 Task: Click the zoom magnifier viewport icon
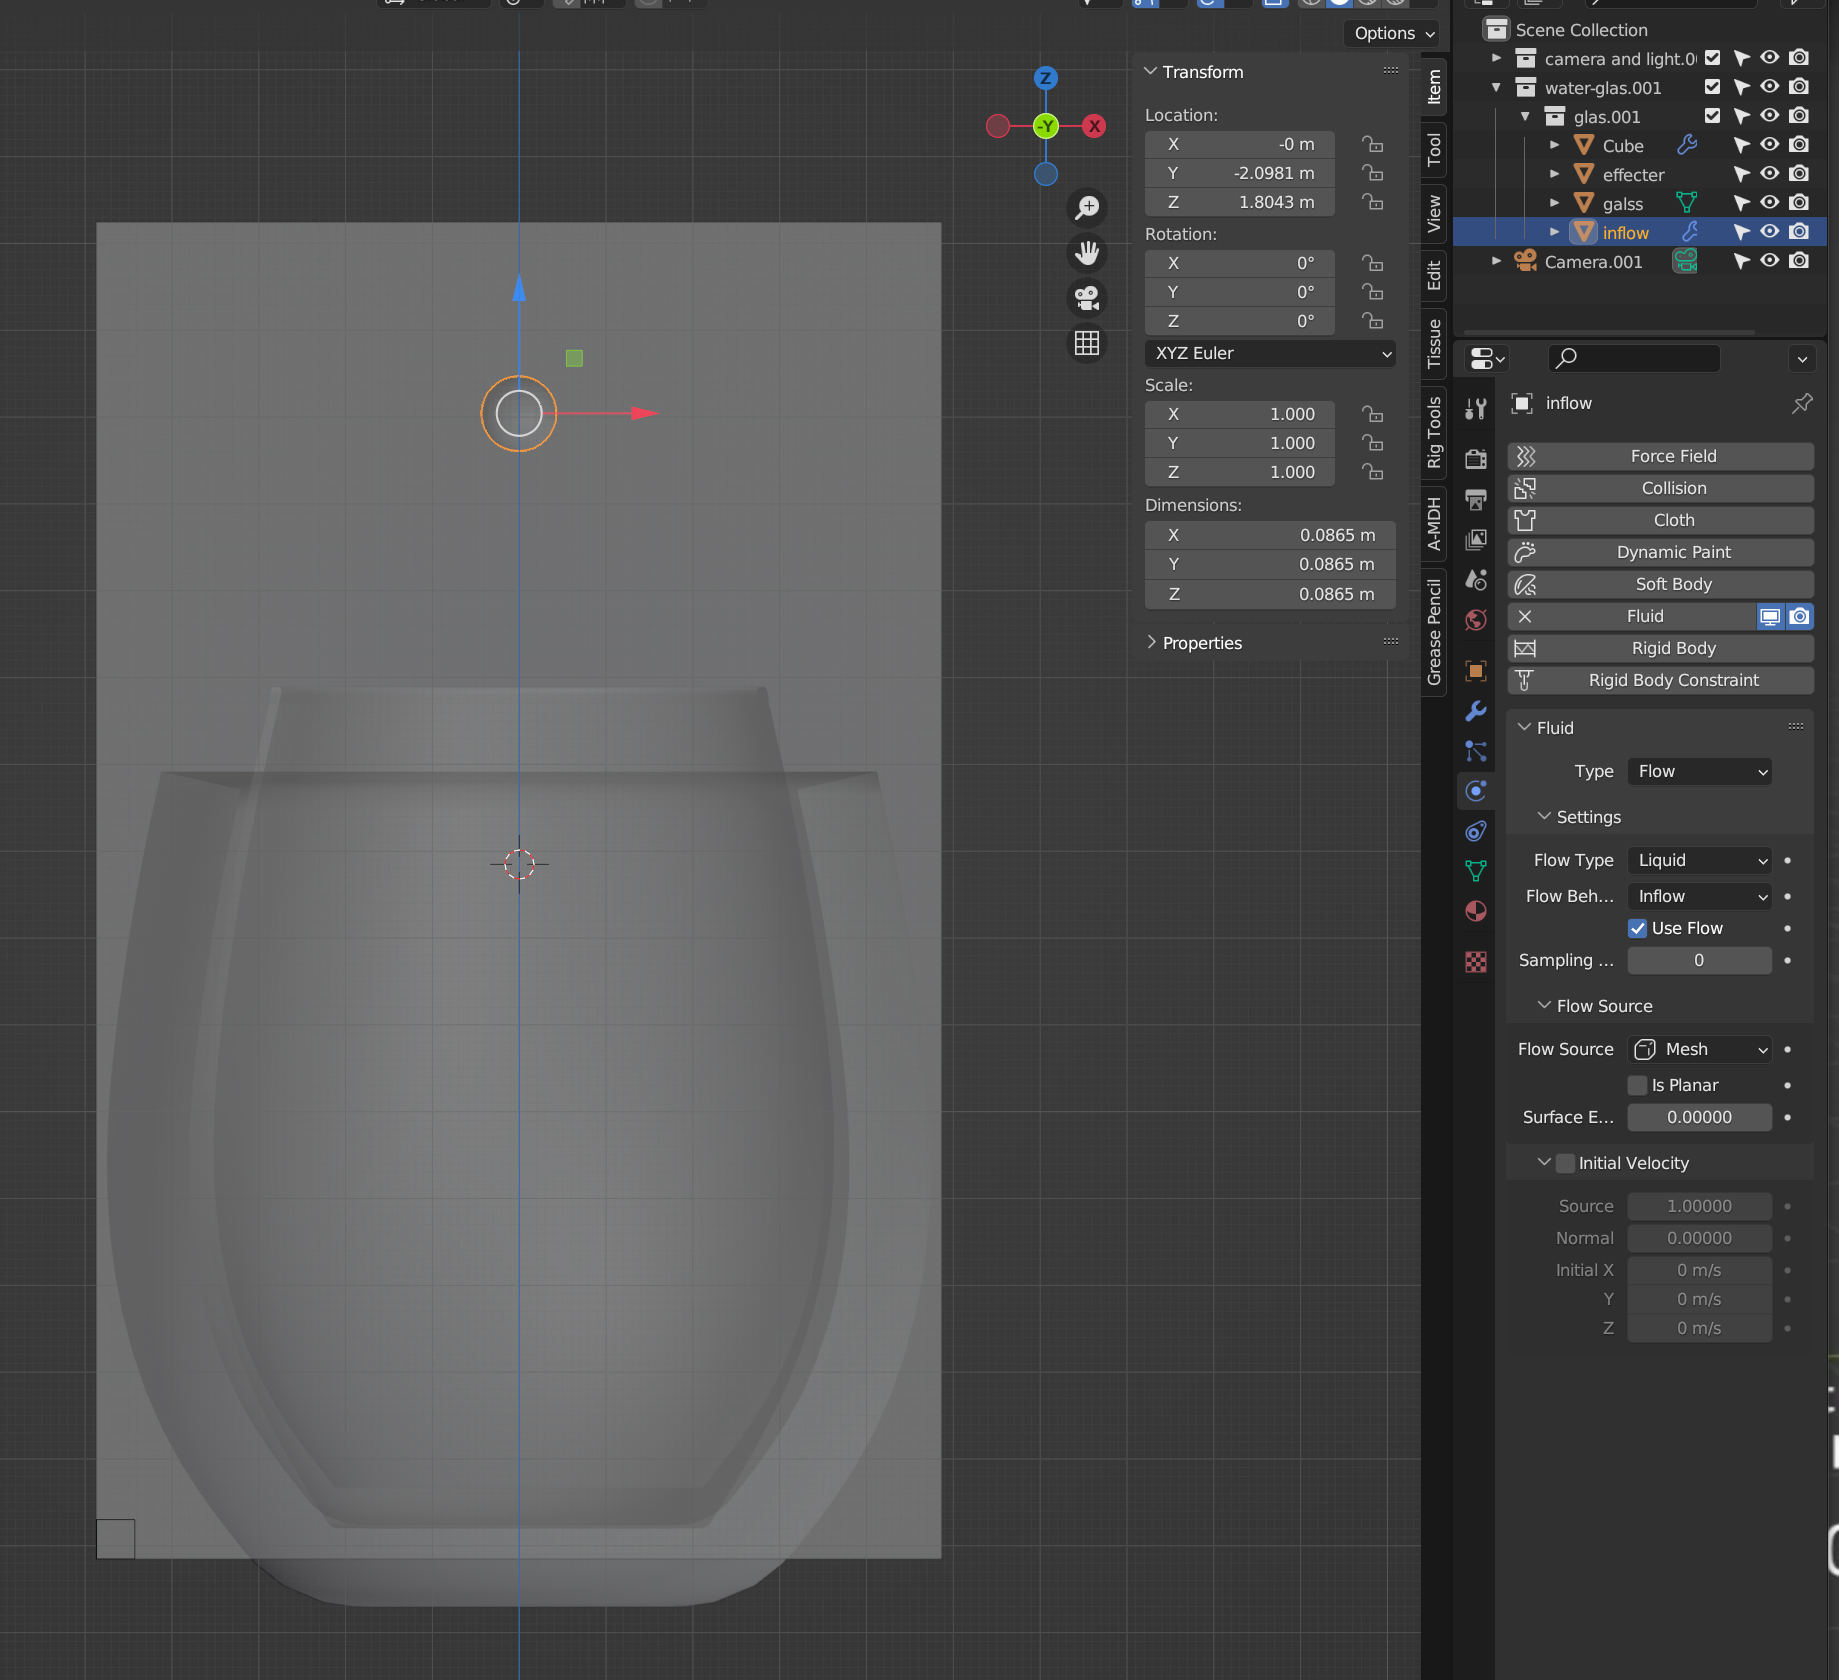coord(1087,207)
